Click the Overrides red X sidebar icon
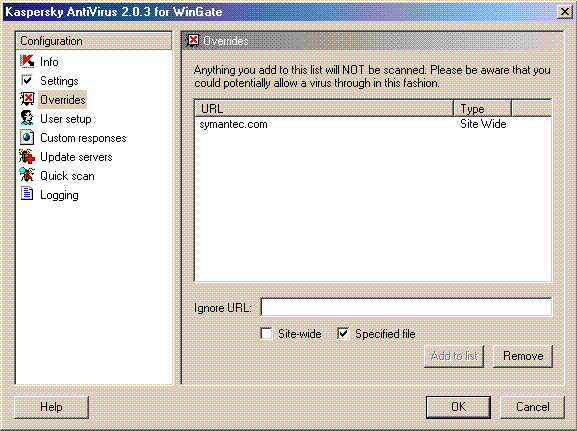Viewport: 577px width, 431px height. 27,99
